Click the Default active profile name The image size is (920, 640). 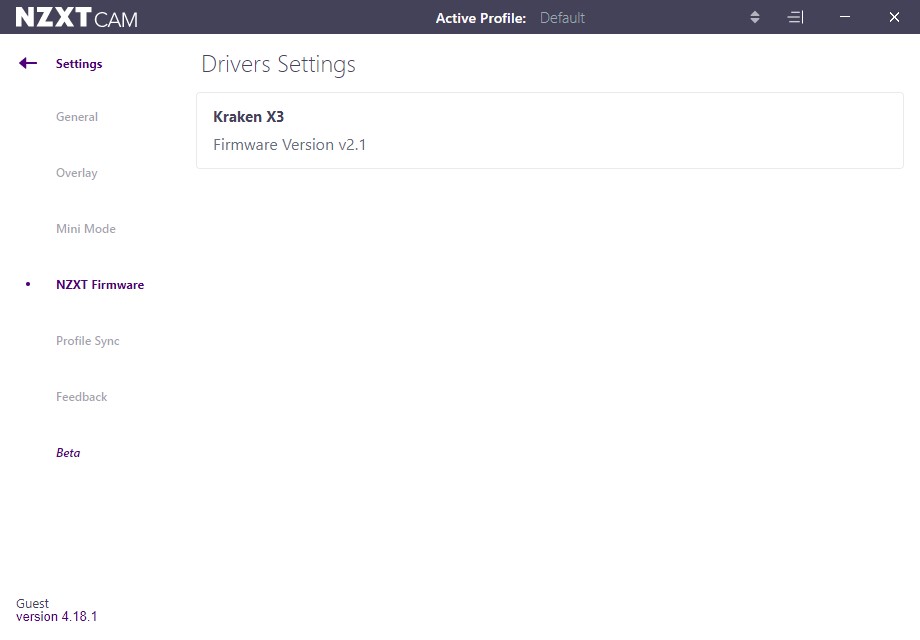point(562,18)
